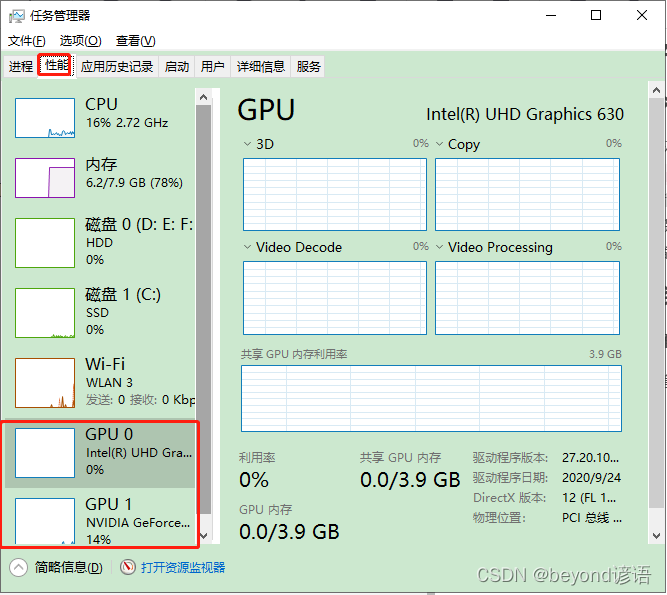Open the Video Processing engine dropdown chevron
Image resolution: width=667 pixels, height=595 pixels.
440,247
